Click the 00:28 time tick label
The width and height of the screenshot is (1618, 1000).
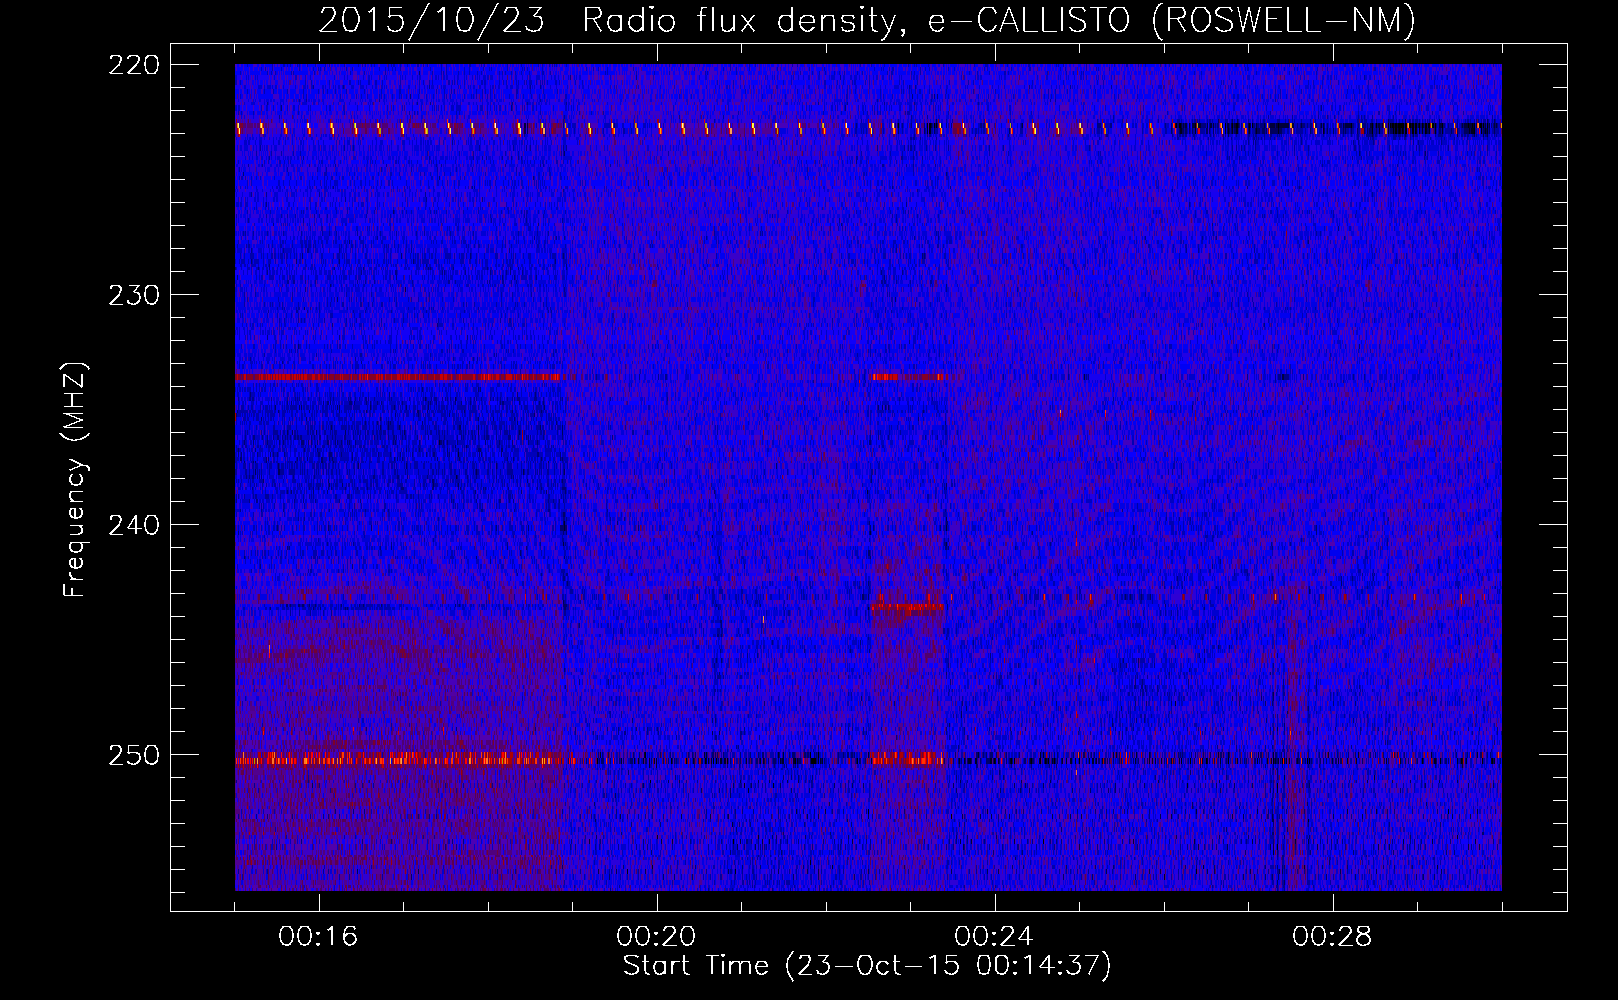click(x=1332, y=936)
